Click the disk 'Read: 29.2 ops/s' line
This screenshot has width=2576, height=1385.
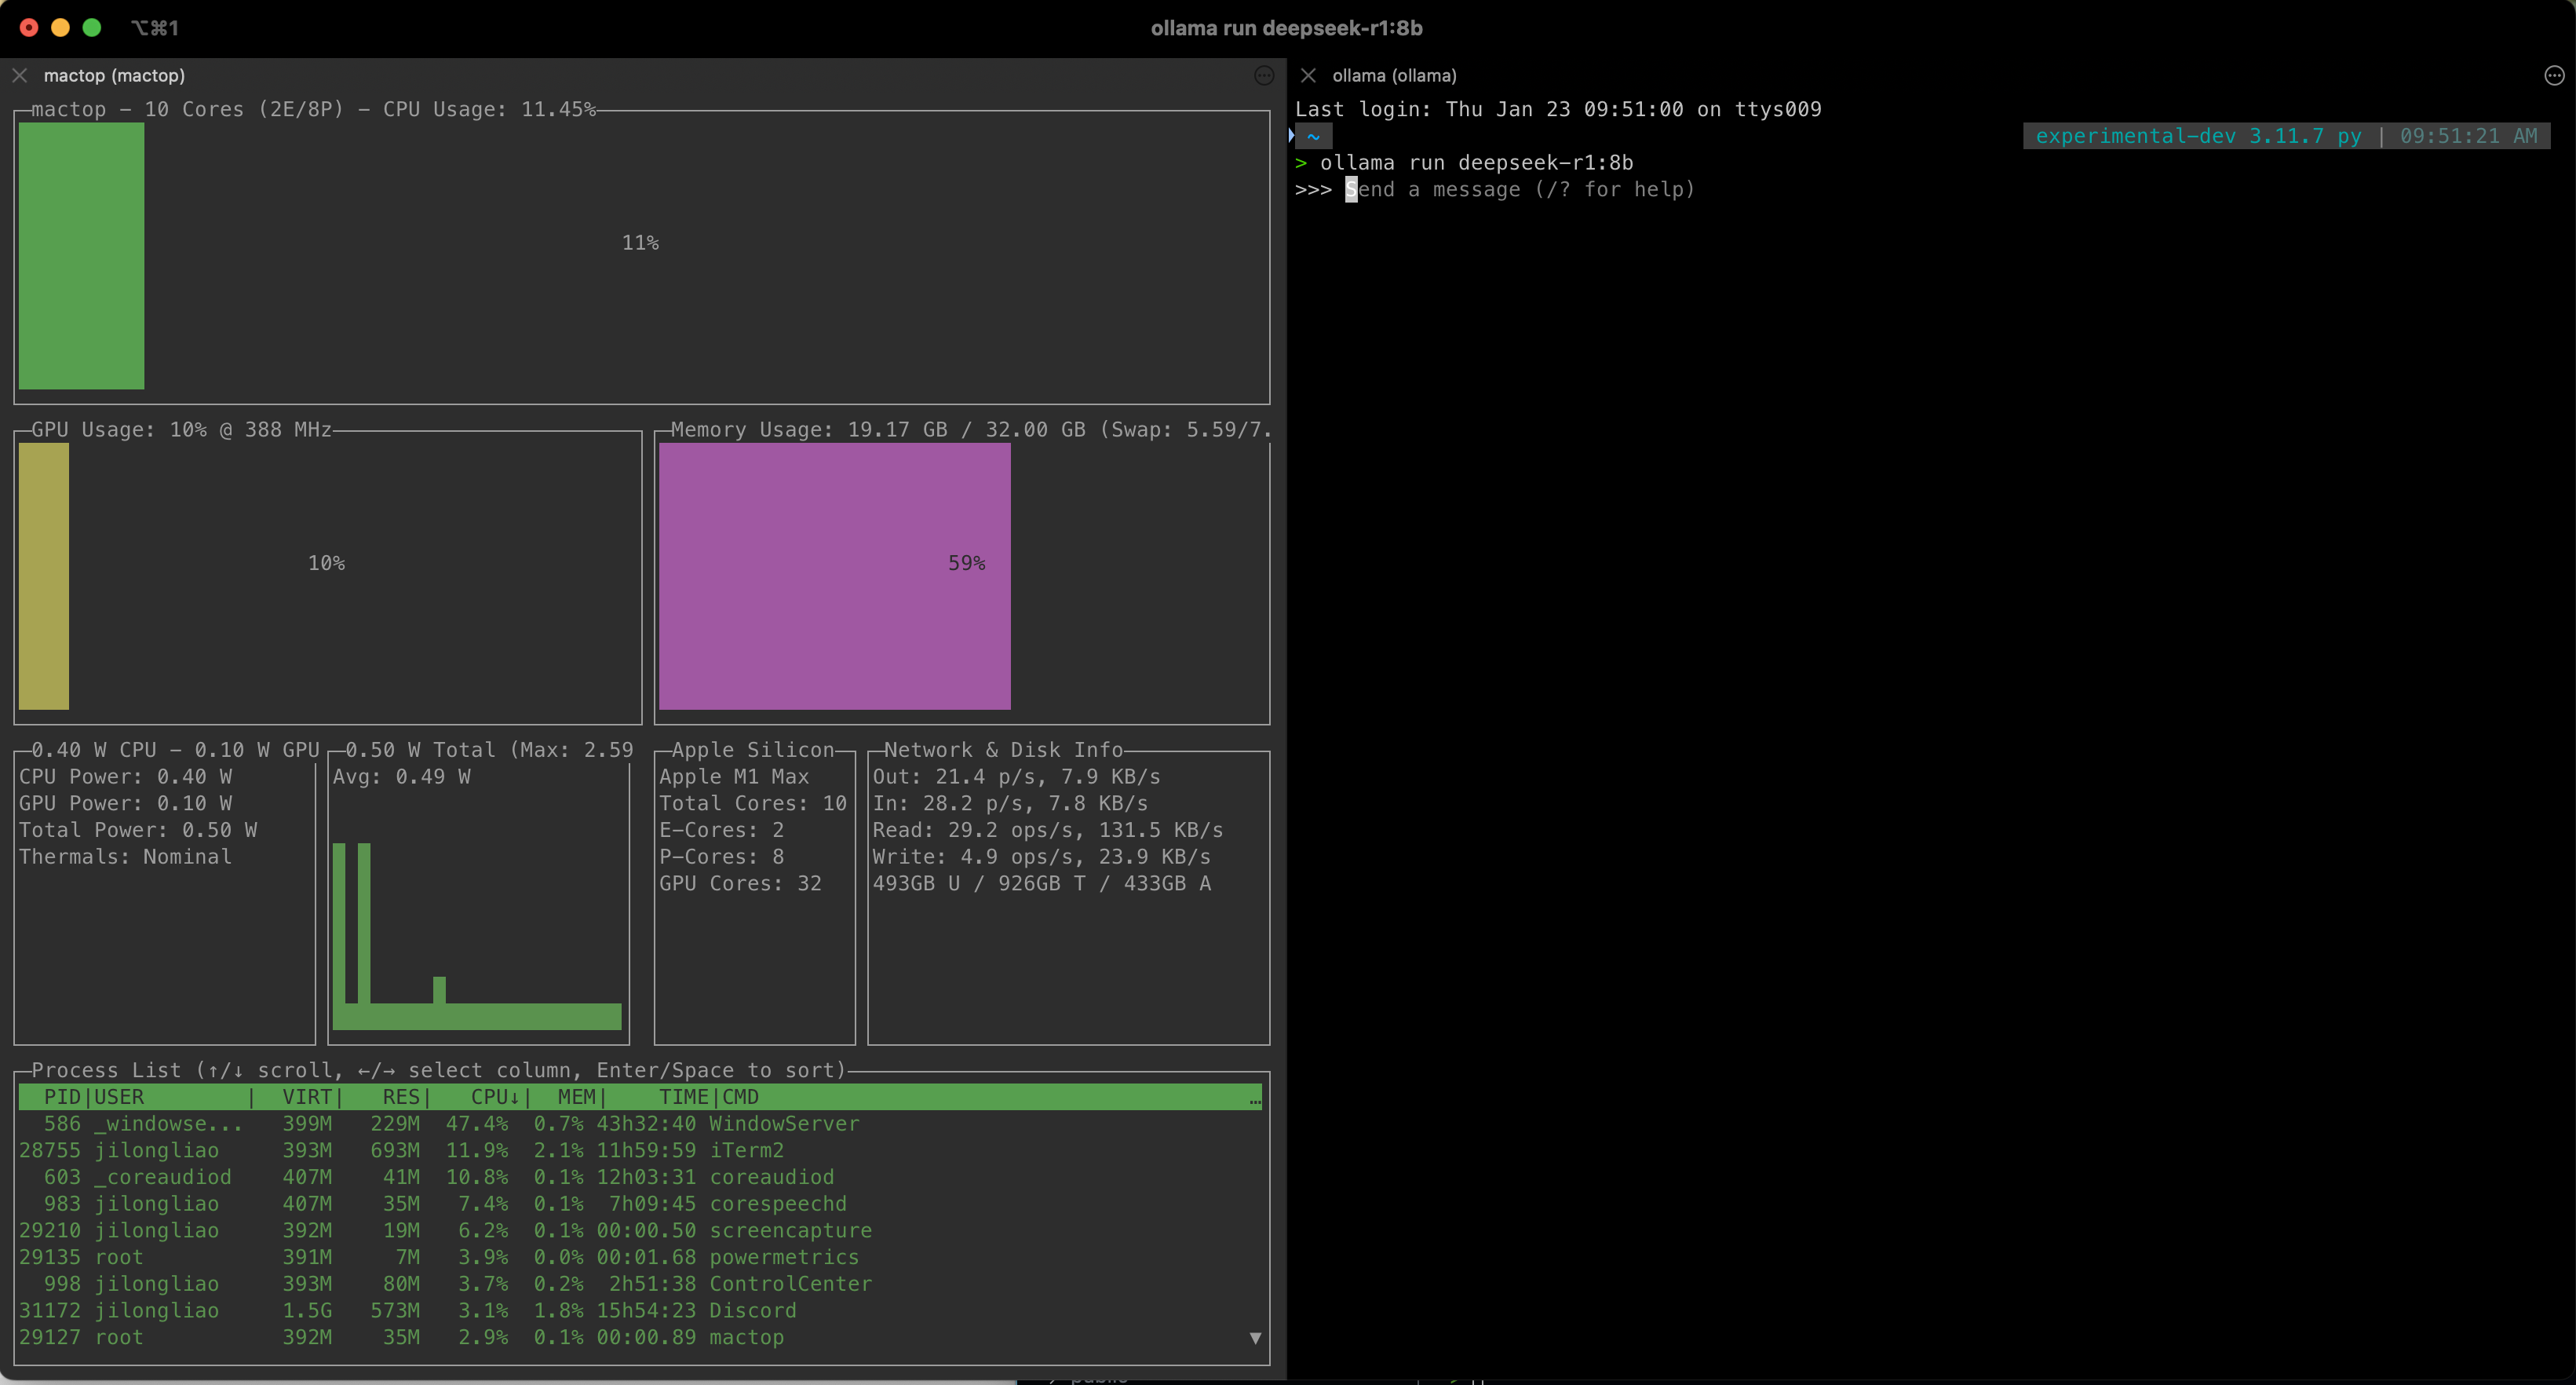point(1048,830)
